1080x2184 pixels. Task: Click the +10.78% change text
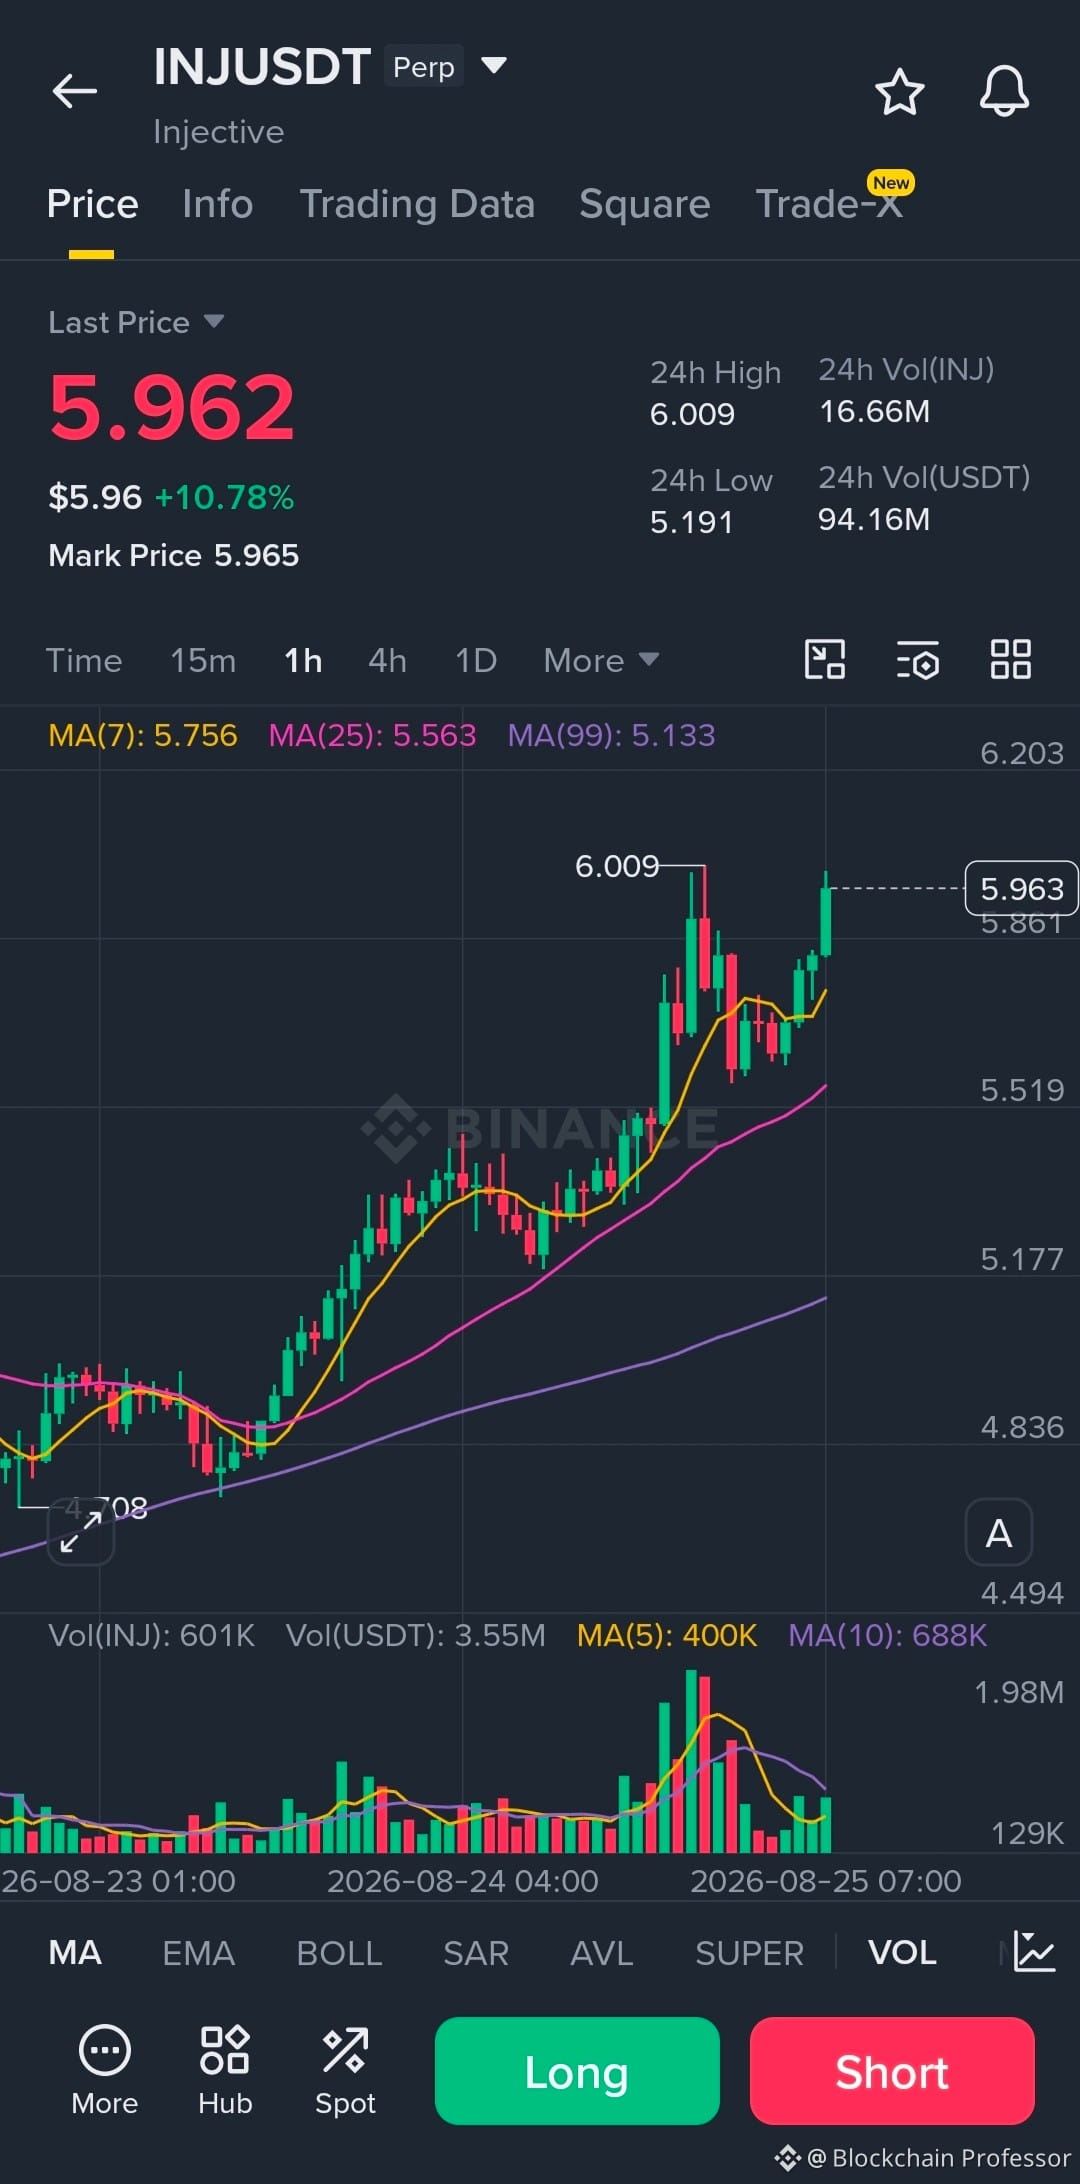pyautogui.click(x=224, y=497)
